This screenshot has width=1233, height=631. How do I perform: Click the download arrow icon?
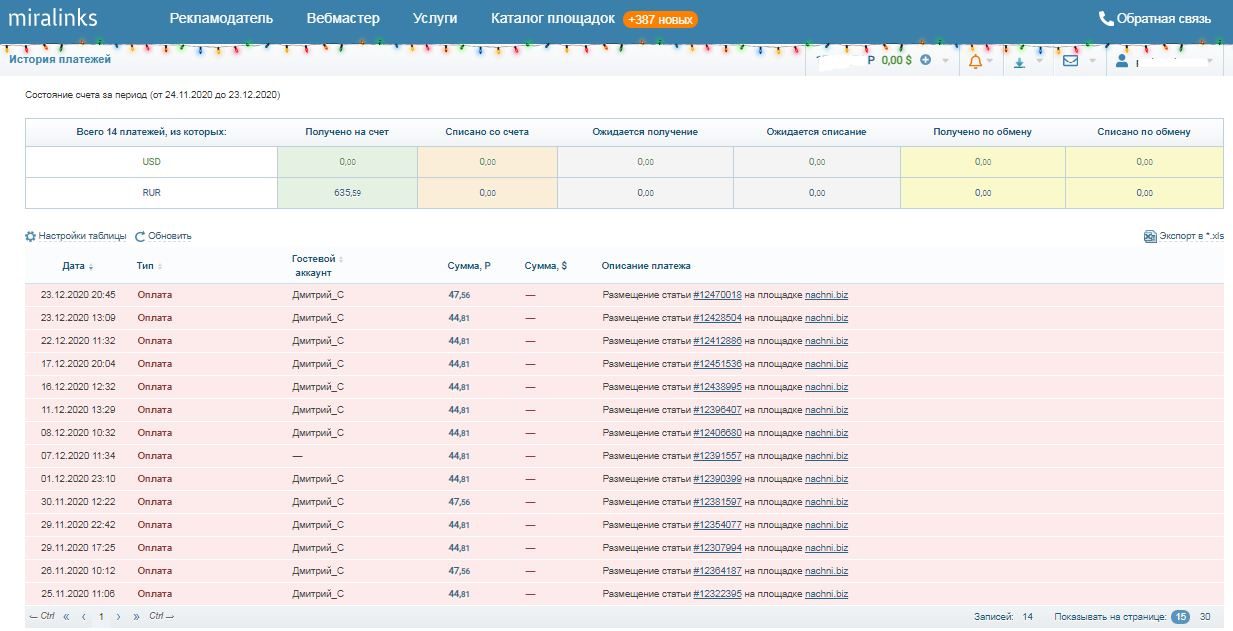pos(1019,61)
